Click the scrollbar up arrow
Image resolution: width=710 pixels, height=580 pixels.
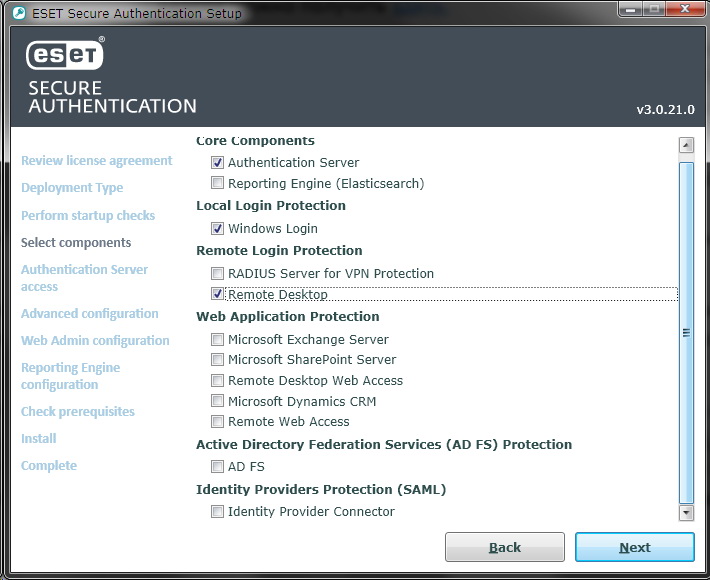(686, 145)
